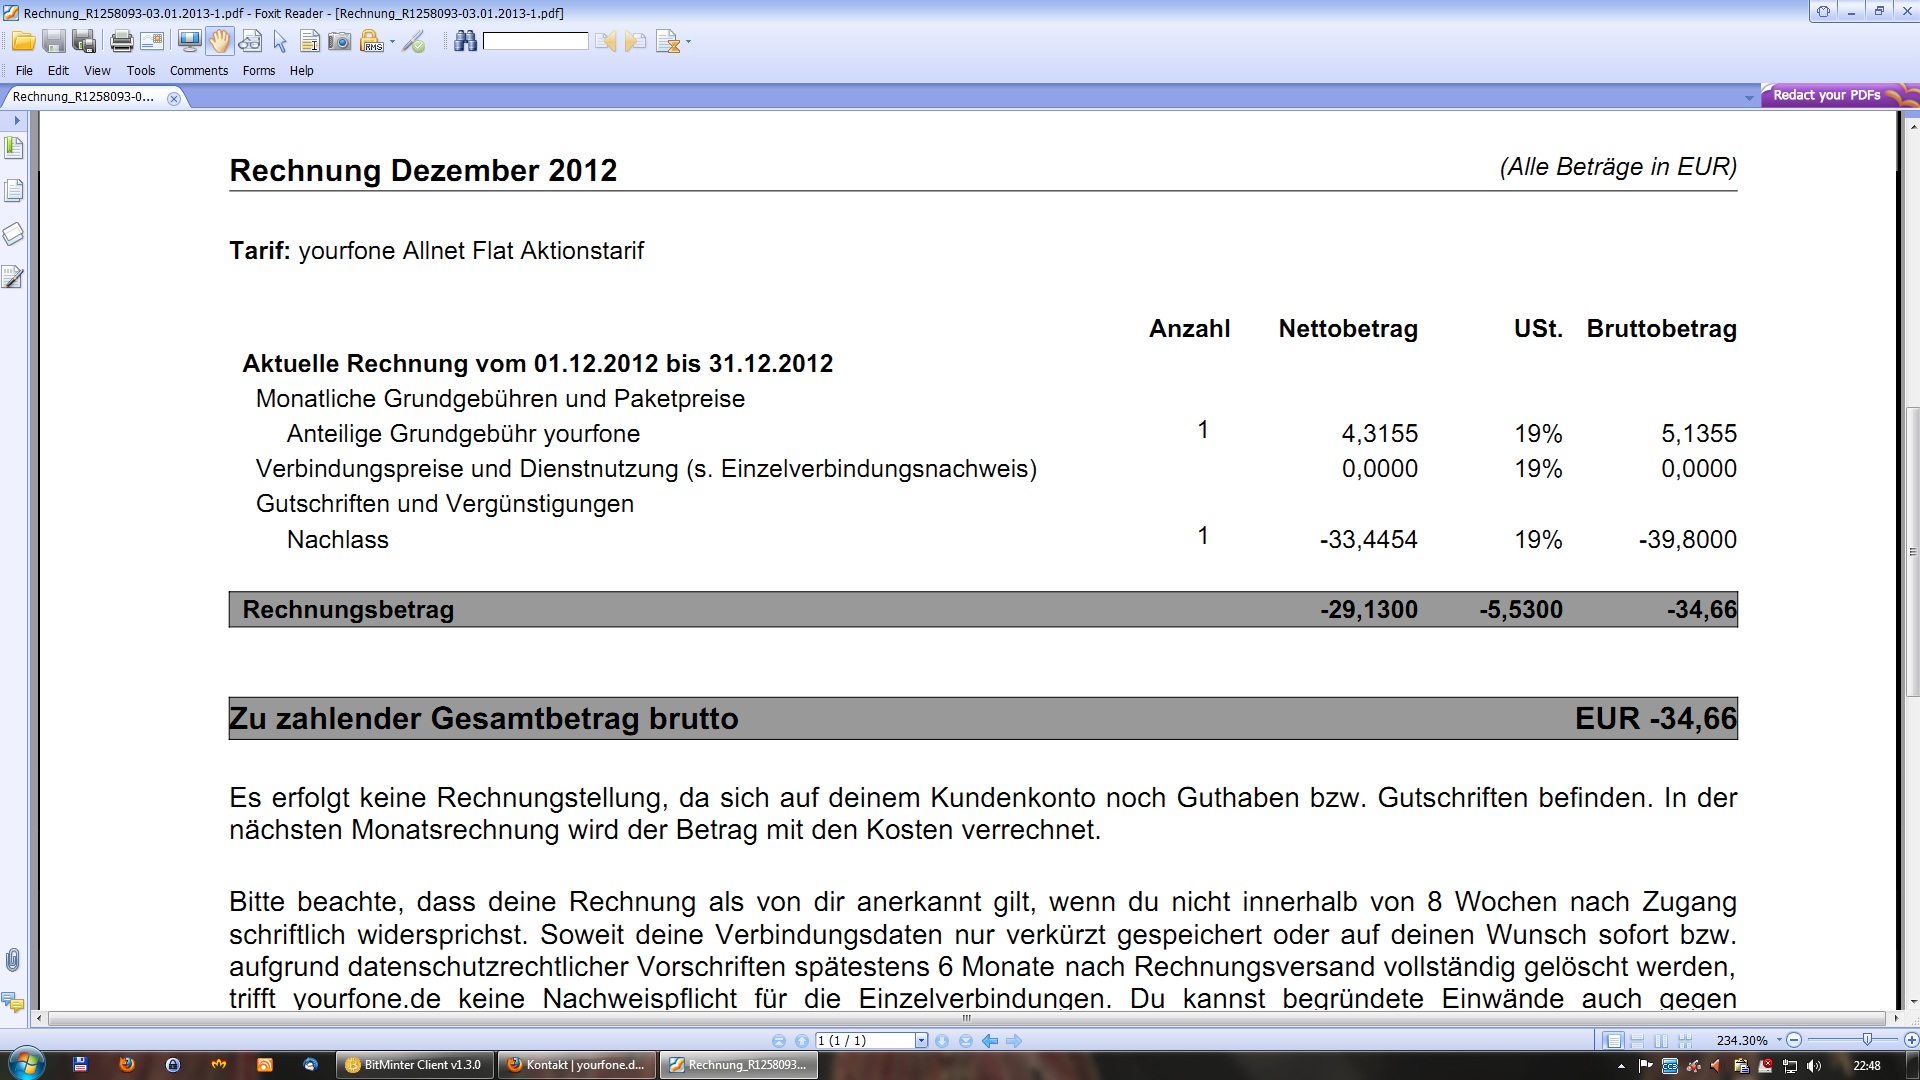
Task: Open the page number dropdown
Action: (921, 1040)
